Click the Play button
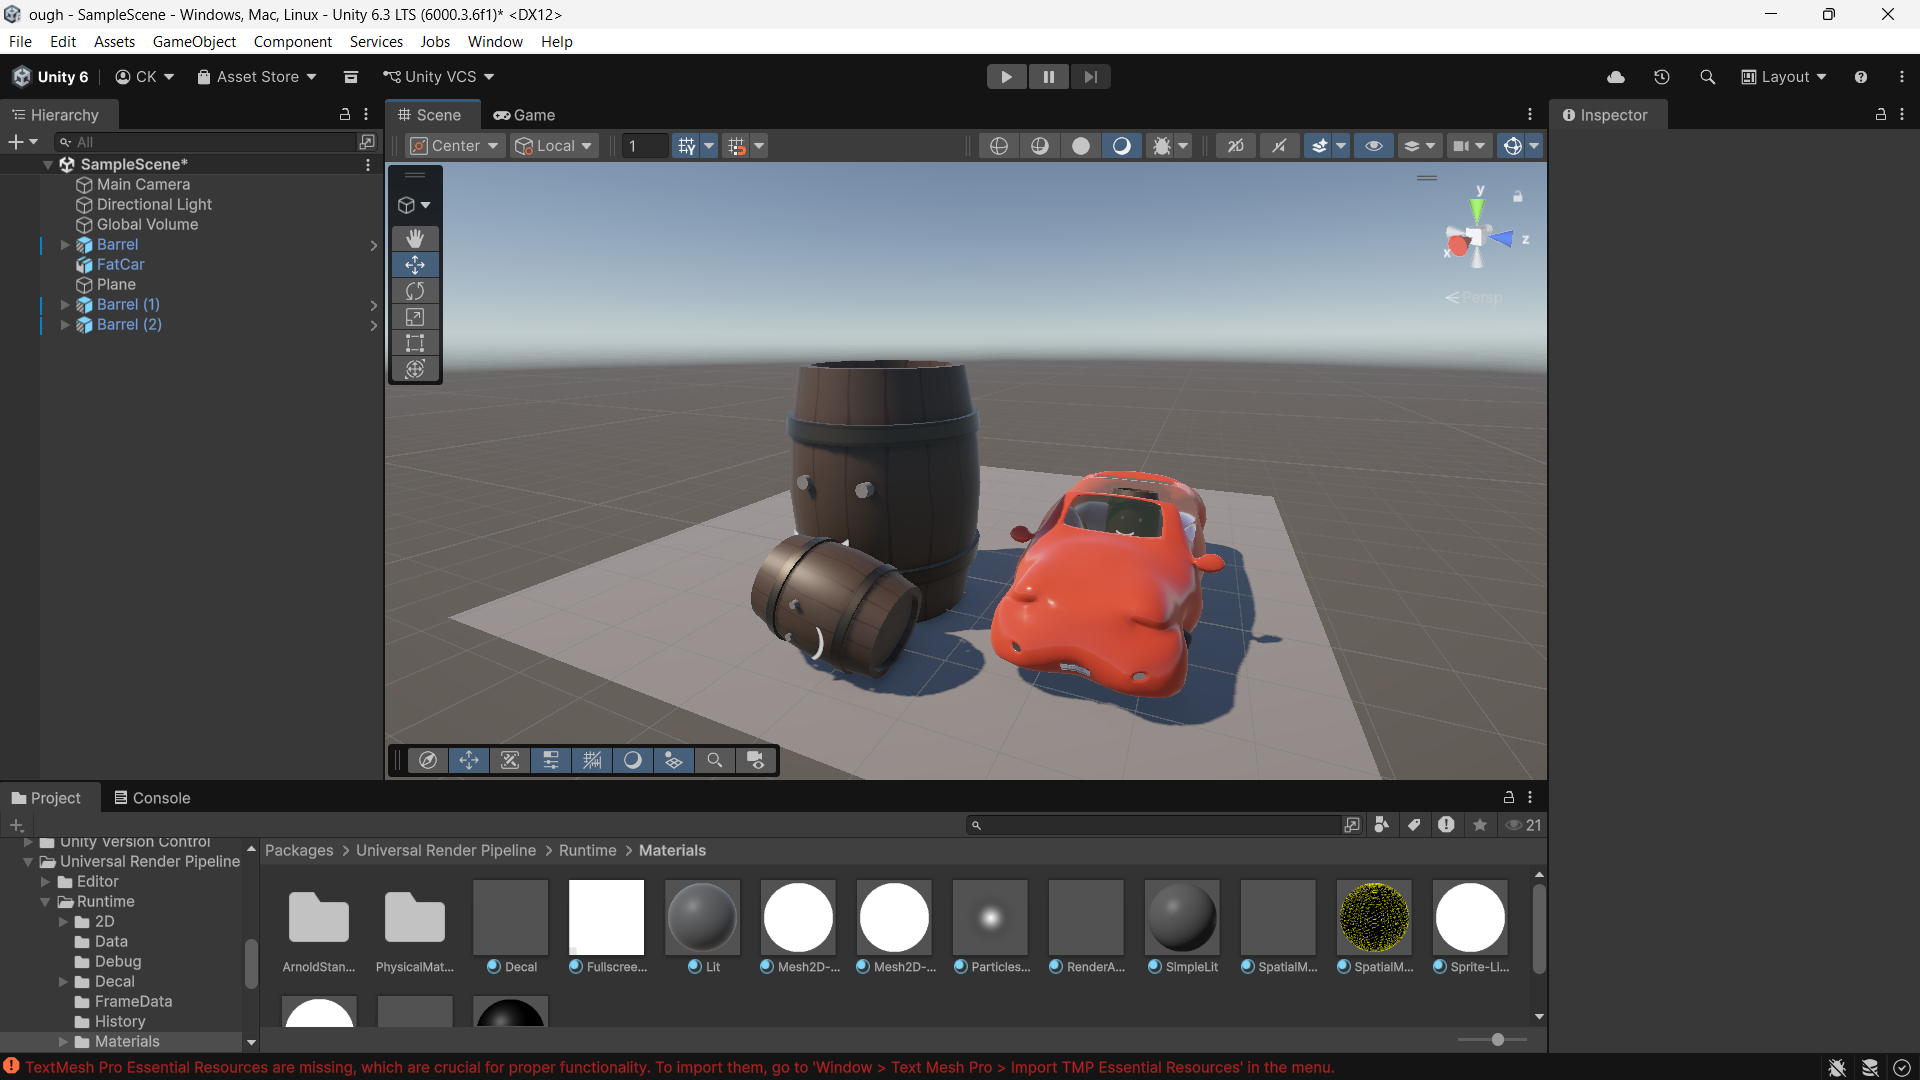 pos(1006,77)
